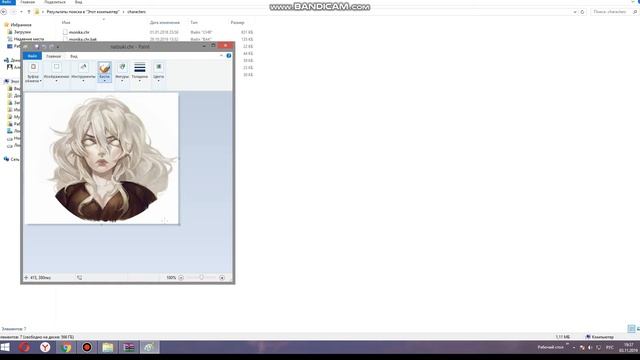Open Paint help with the question mark icon
The height and width of the screenshot is (360, 640).
[x=229, y=56]
